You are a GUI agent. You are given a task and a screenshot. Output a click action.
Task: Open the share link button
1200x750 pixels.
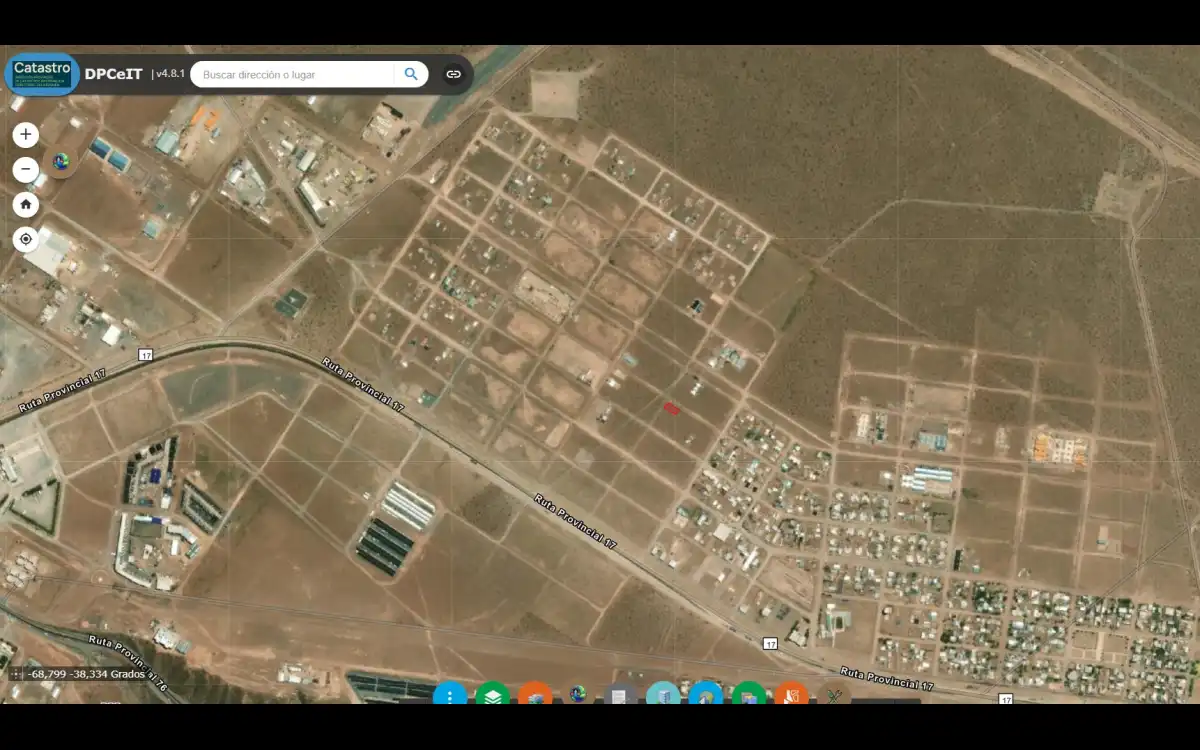click(x=453, y=74)
